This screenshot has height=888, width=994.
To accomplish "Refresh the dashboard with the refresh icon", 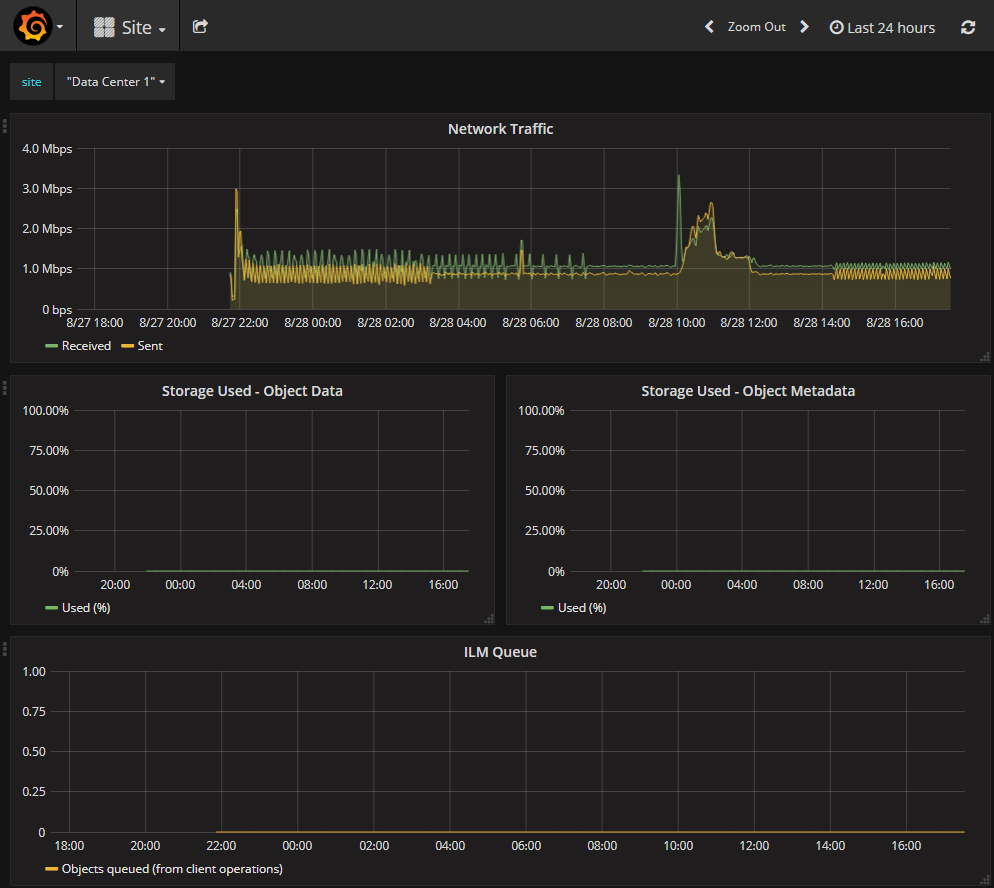I will (x=967, y=27).
